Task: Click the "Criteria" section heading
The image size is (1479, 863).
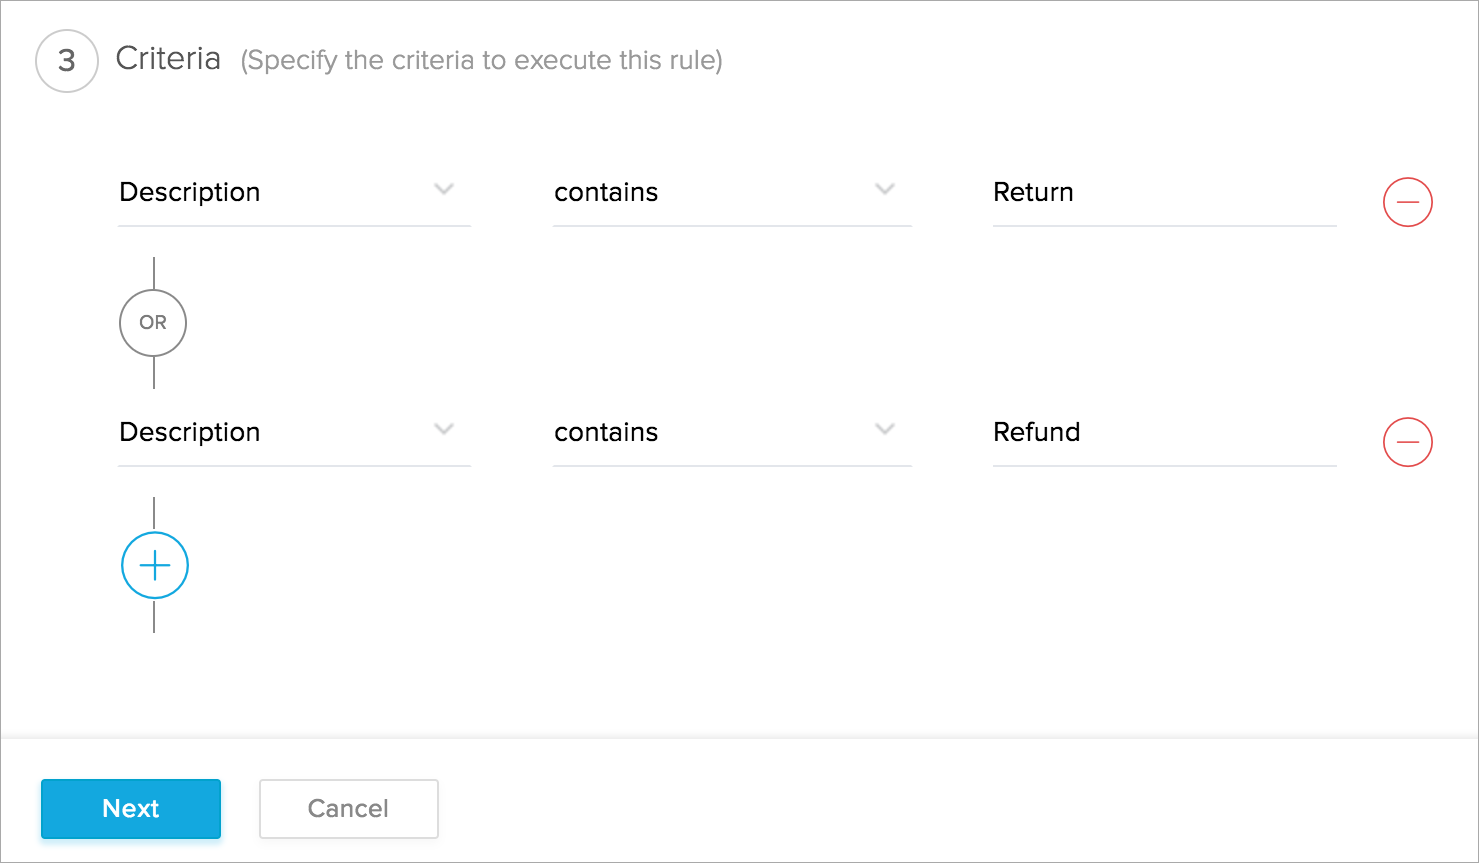Action: click(168, 59)
